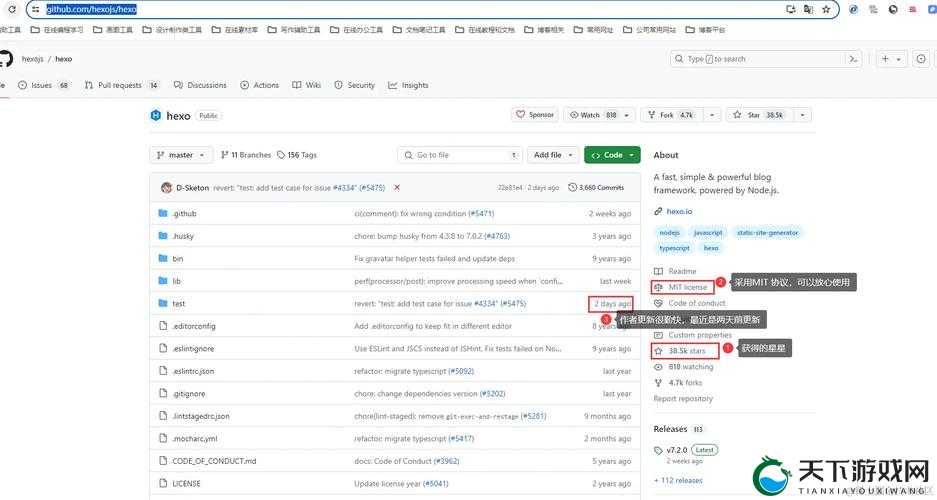This screenshot has width=937, height=500.
Task: Open the Security tab
Action: click(354, 85)
